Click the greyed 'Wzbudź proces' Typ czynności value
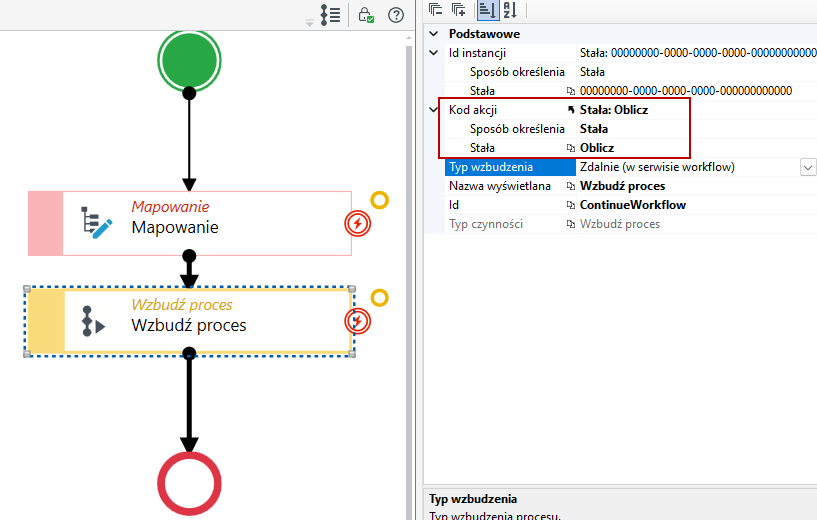Viewport: 817px width, 520px height. click(620, 224)
